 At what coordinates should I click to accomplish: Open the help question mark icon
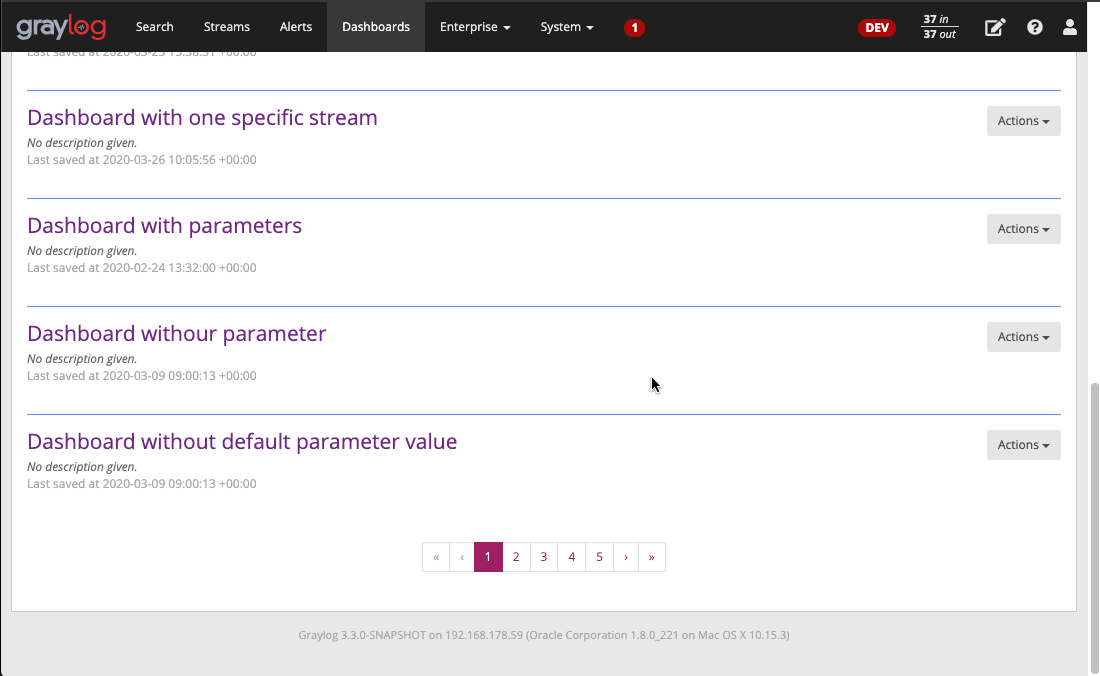[x=1035, y=27]
